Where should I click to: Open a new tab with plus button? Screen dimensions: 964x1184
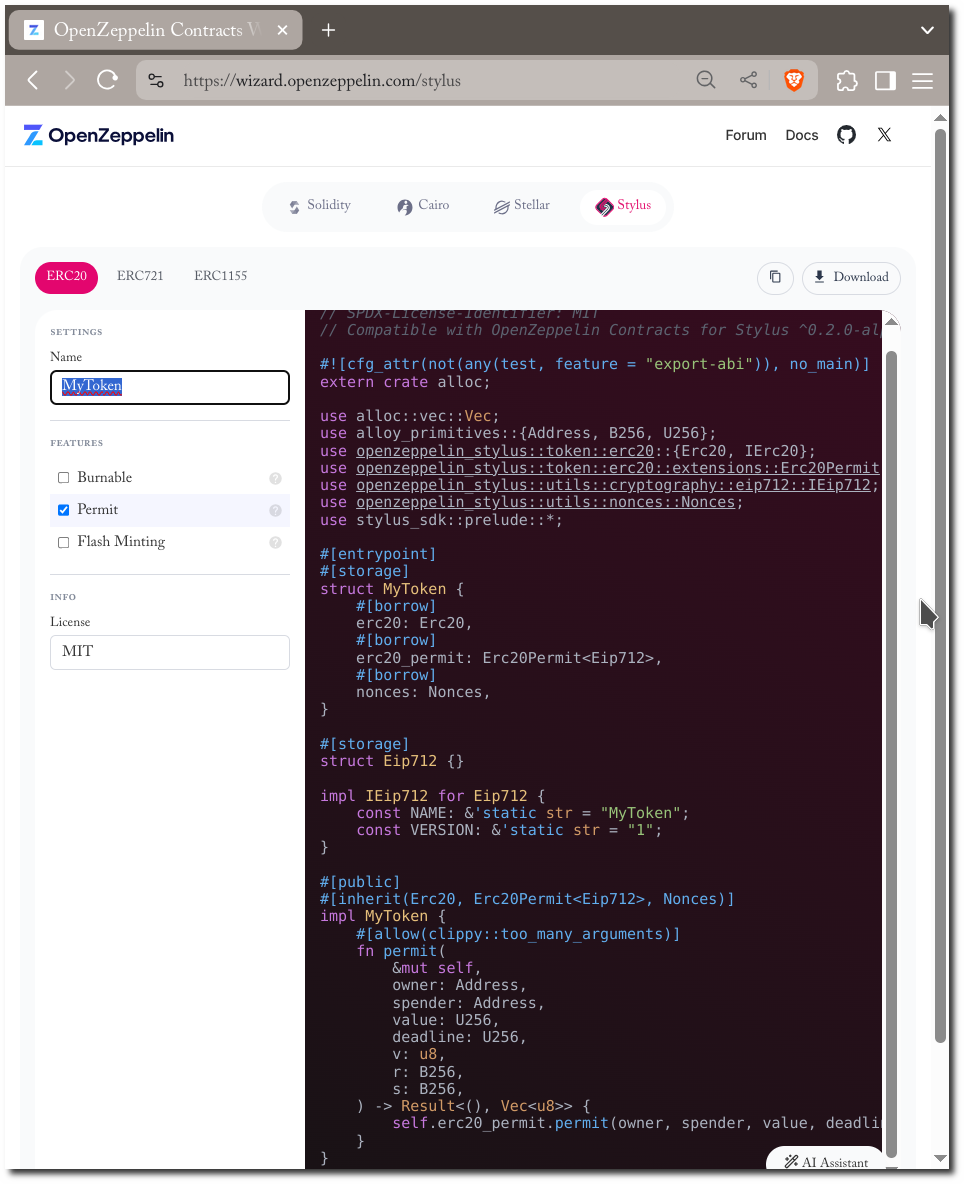pos(328,30)
